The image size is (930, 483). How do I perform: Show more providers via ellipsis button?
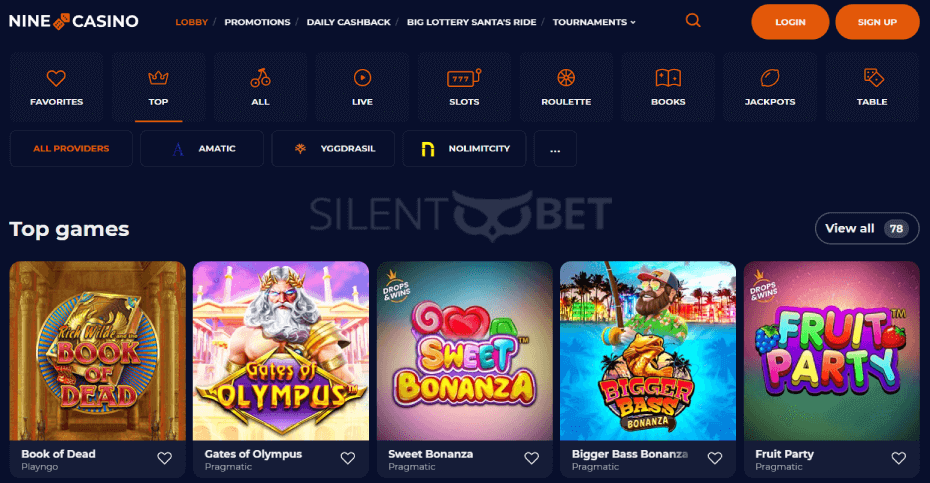click(x=555, y=148)
